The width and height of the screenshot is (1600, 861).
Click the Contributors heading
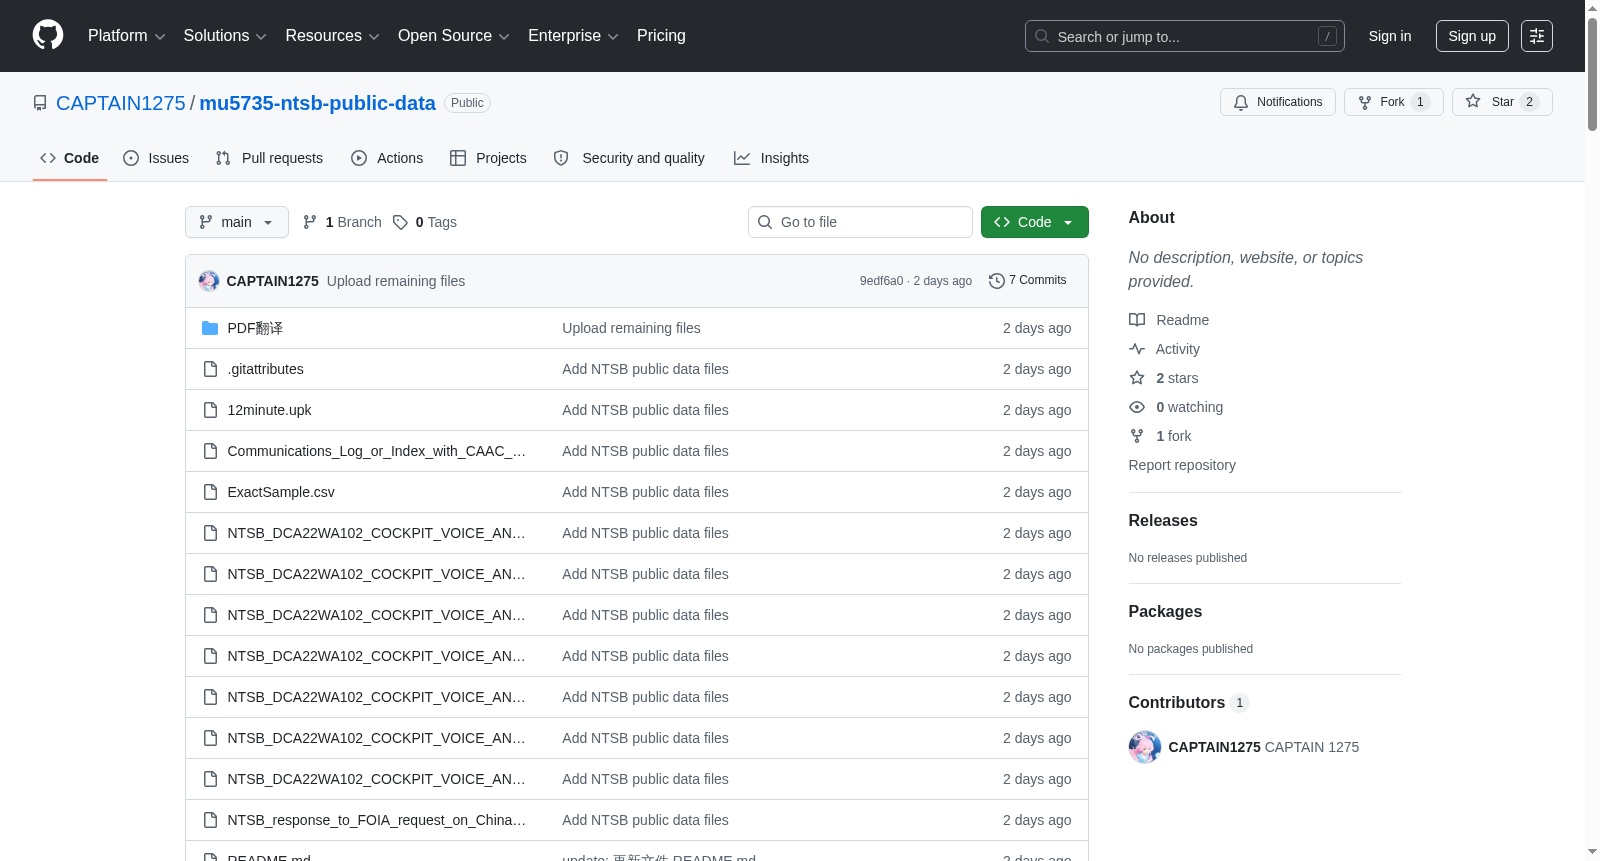coord(1177,703)
